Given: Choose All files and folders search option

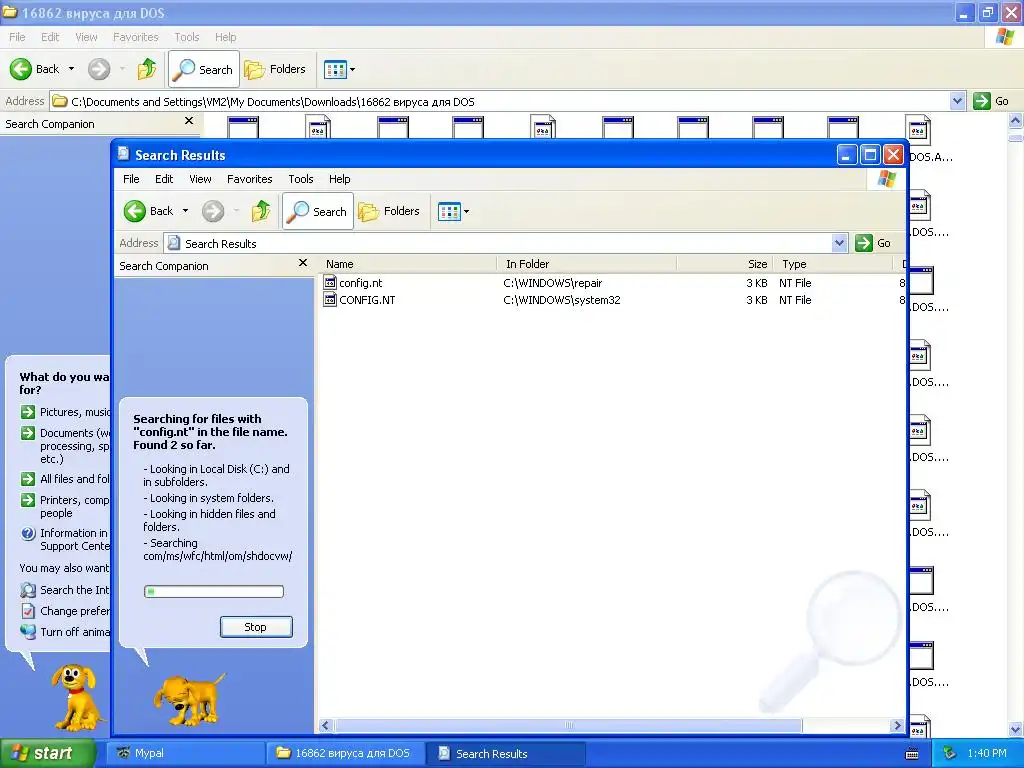Looking at the screenshot, I should pyautogui.click(x=65, y=479).
